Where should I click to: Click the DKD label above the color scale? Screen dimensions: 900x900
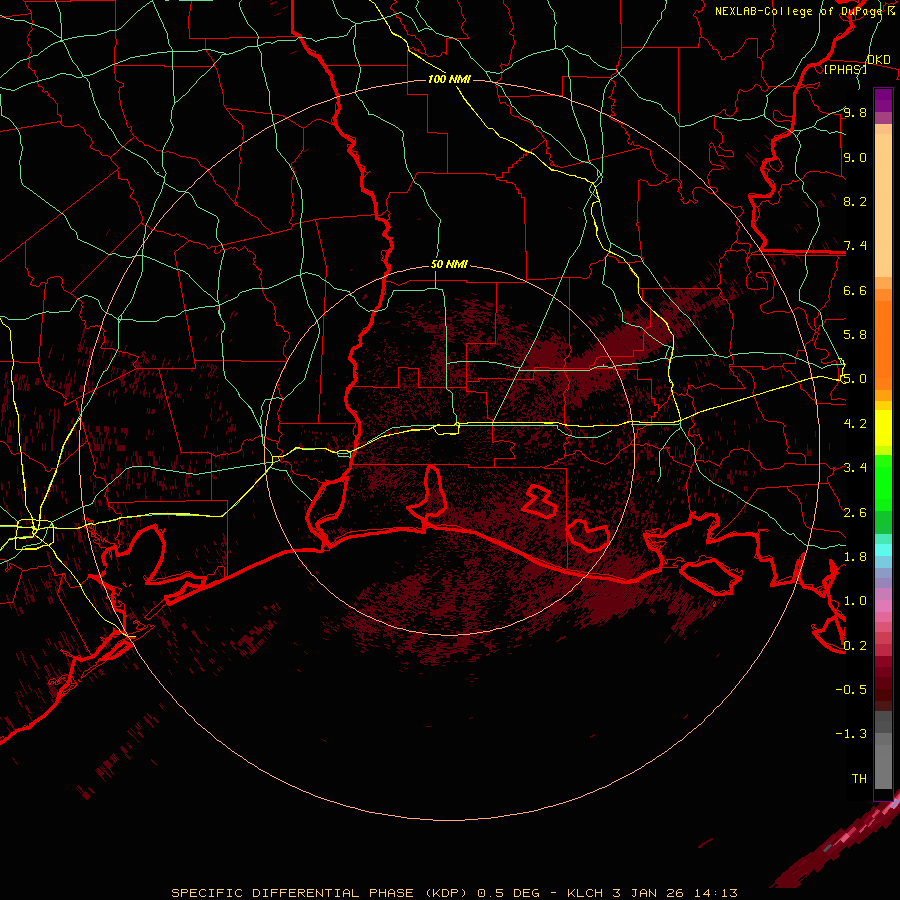pyautogui.click(x=878, y=60)
